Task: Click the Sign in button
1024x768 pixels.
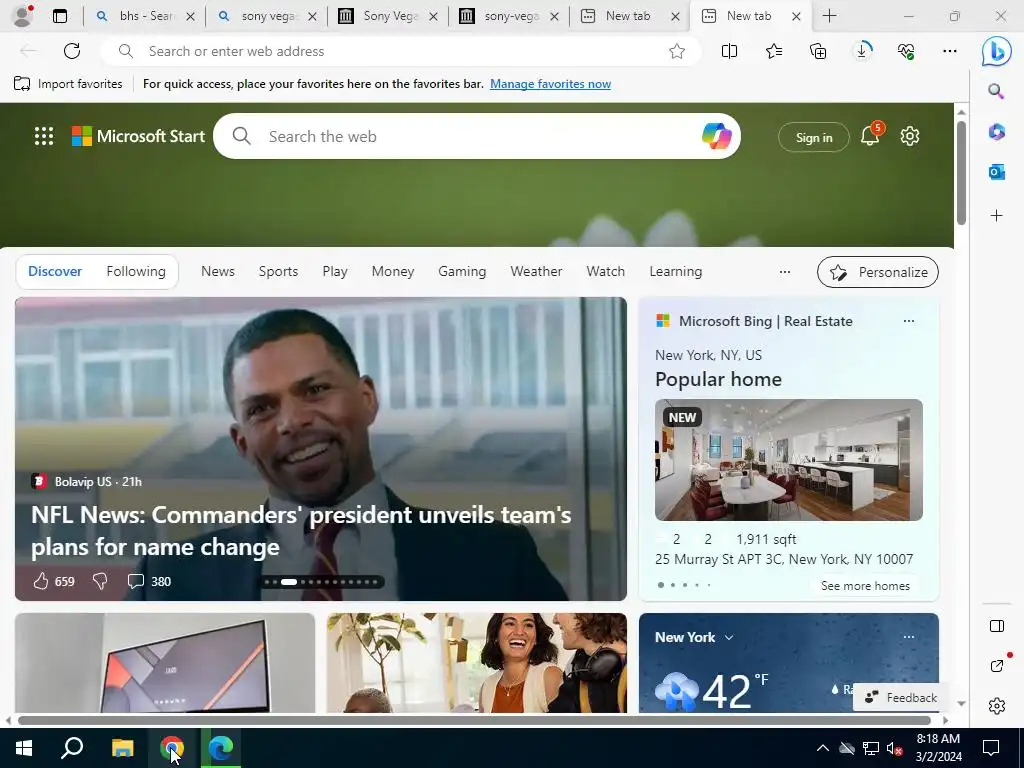Action: [x=814, y=137]
